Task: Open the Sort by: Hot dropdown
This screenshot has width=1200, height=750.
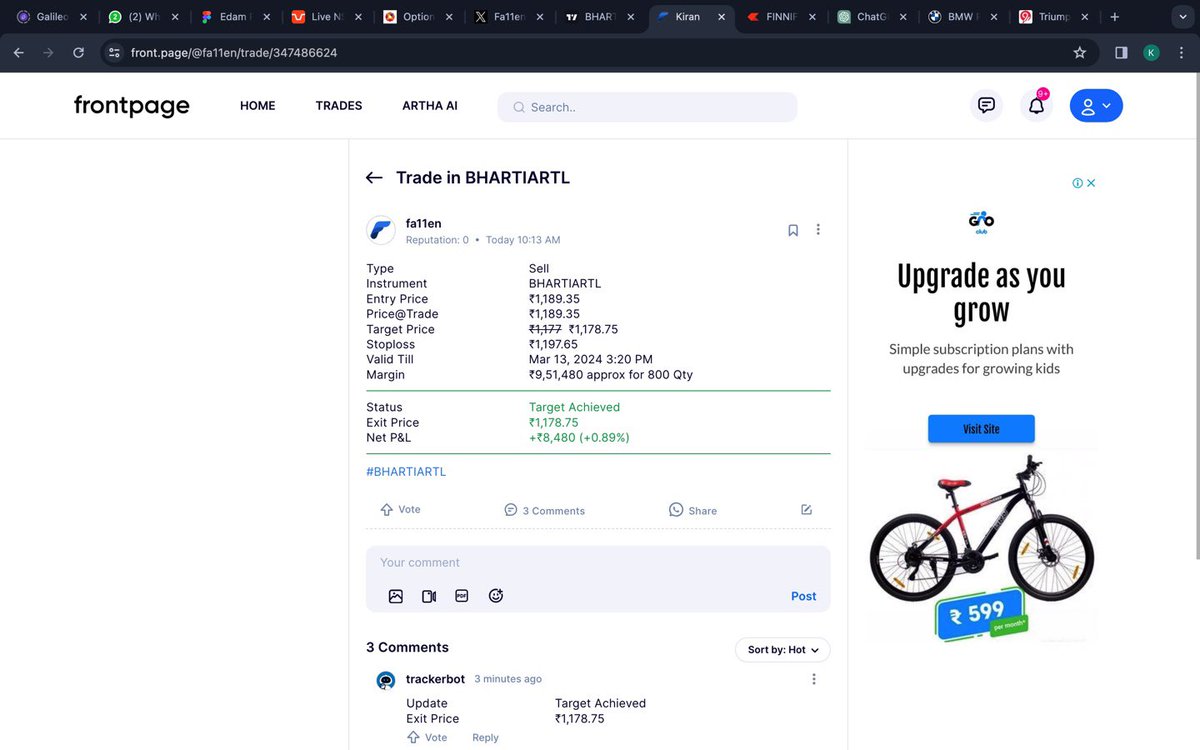Action: [x=783, y=650]
